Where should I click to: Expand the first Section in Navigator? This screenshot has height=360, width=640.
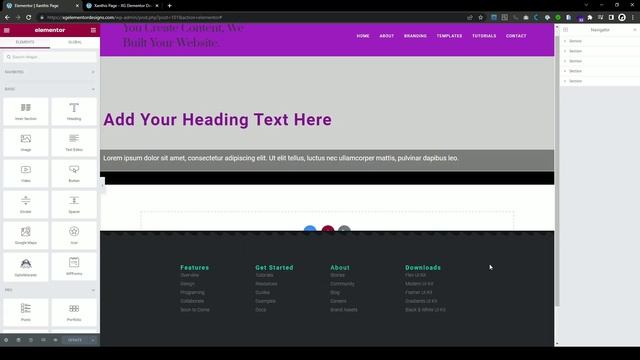coord(565,41)
